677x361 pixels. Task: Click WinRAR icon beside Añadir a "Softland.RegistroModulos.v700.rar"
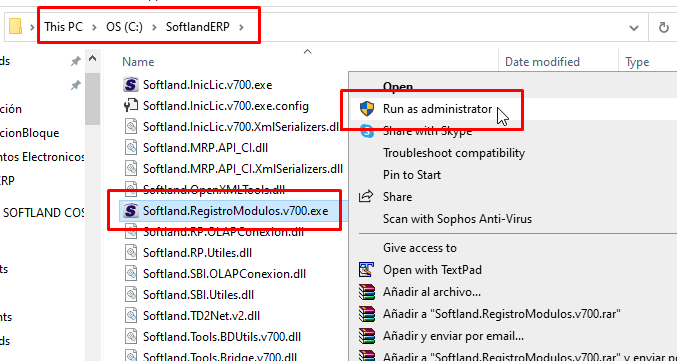tap(367, 314)
